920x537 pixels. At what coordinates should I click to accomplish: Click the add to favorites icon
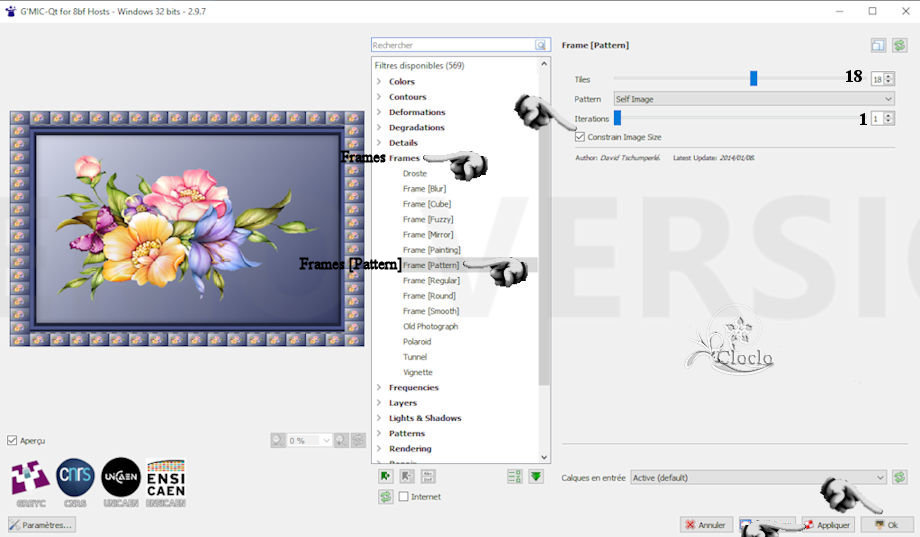pos(385,476)
